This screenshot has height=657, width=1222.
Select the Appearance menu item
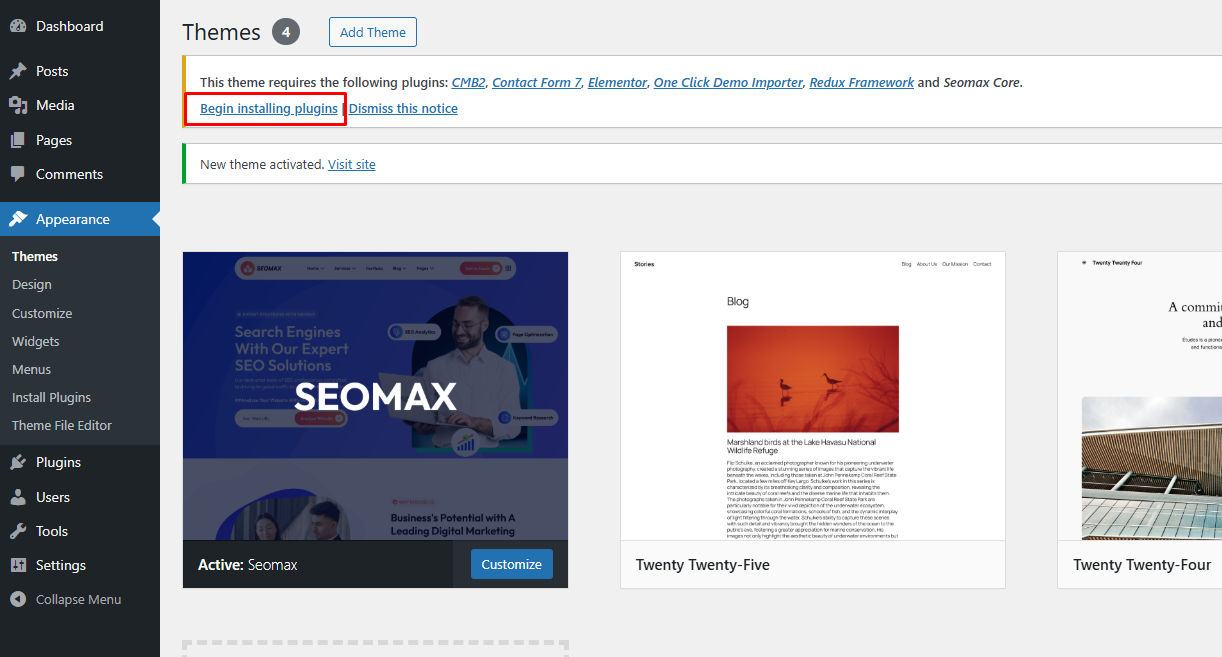pyautogui.click(x=80, y=219)
